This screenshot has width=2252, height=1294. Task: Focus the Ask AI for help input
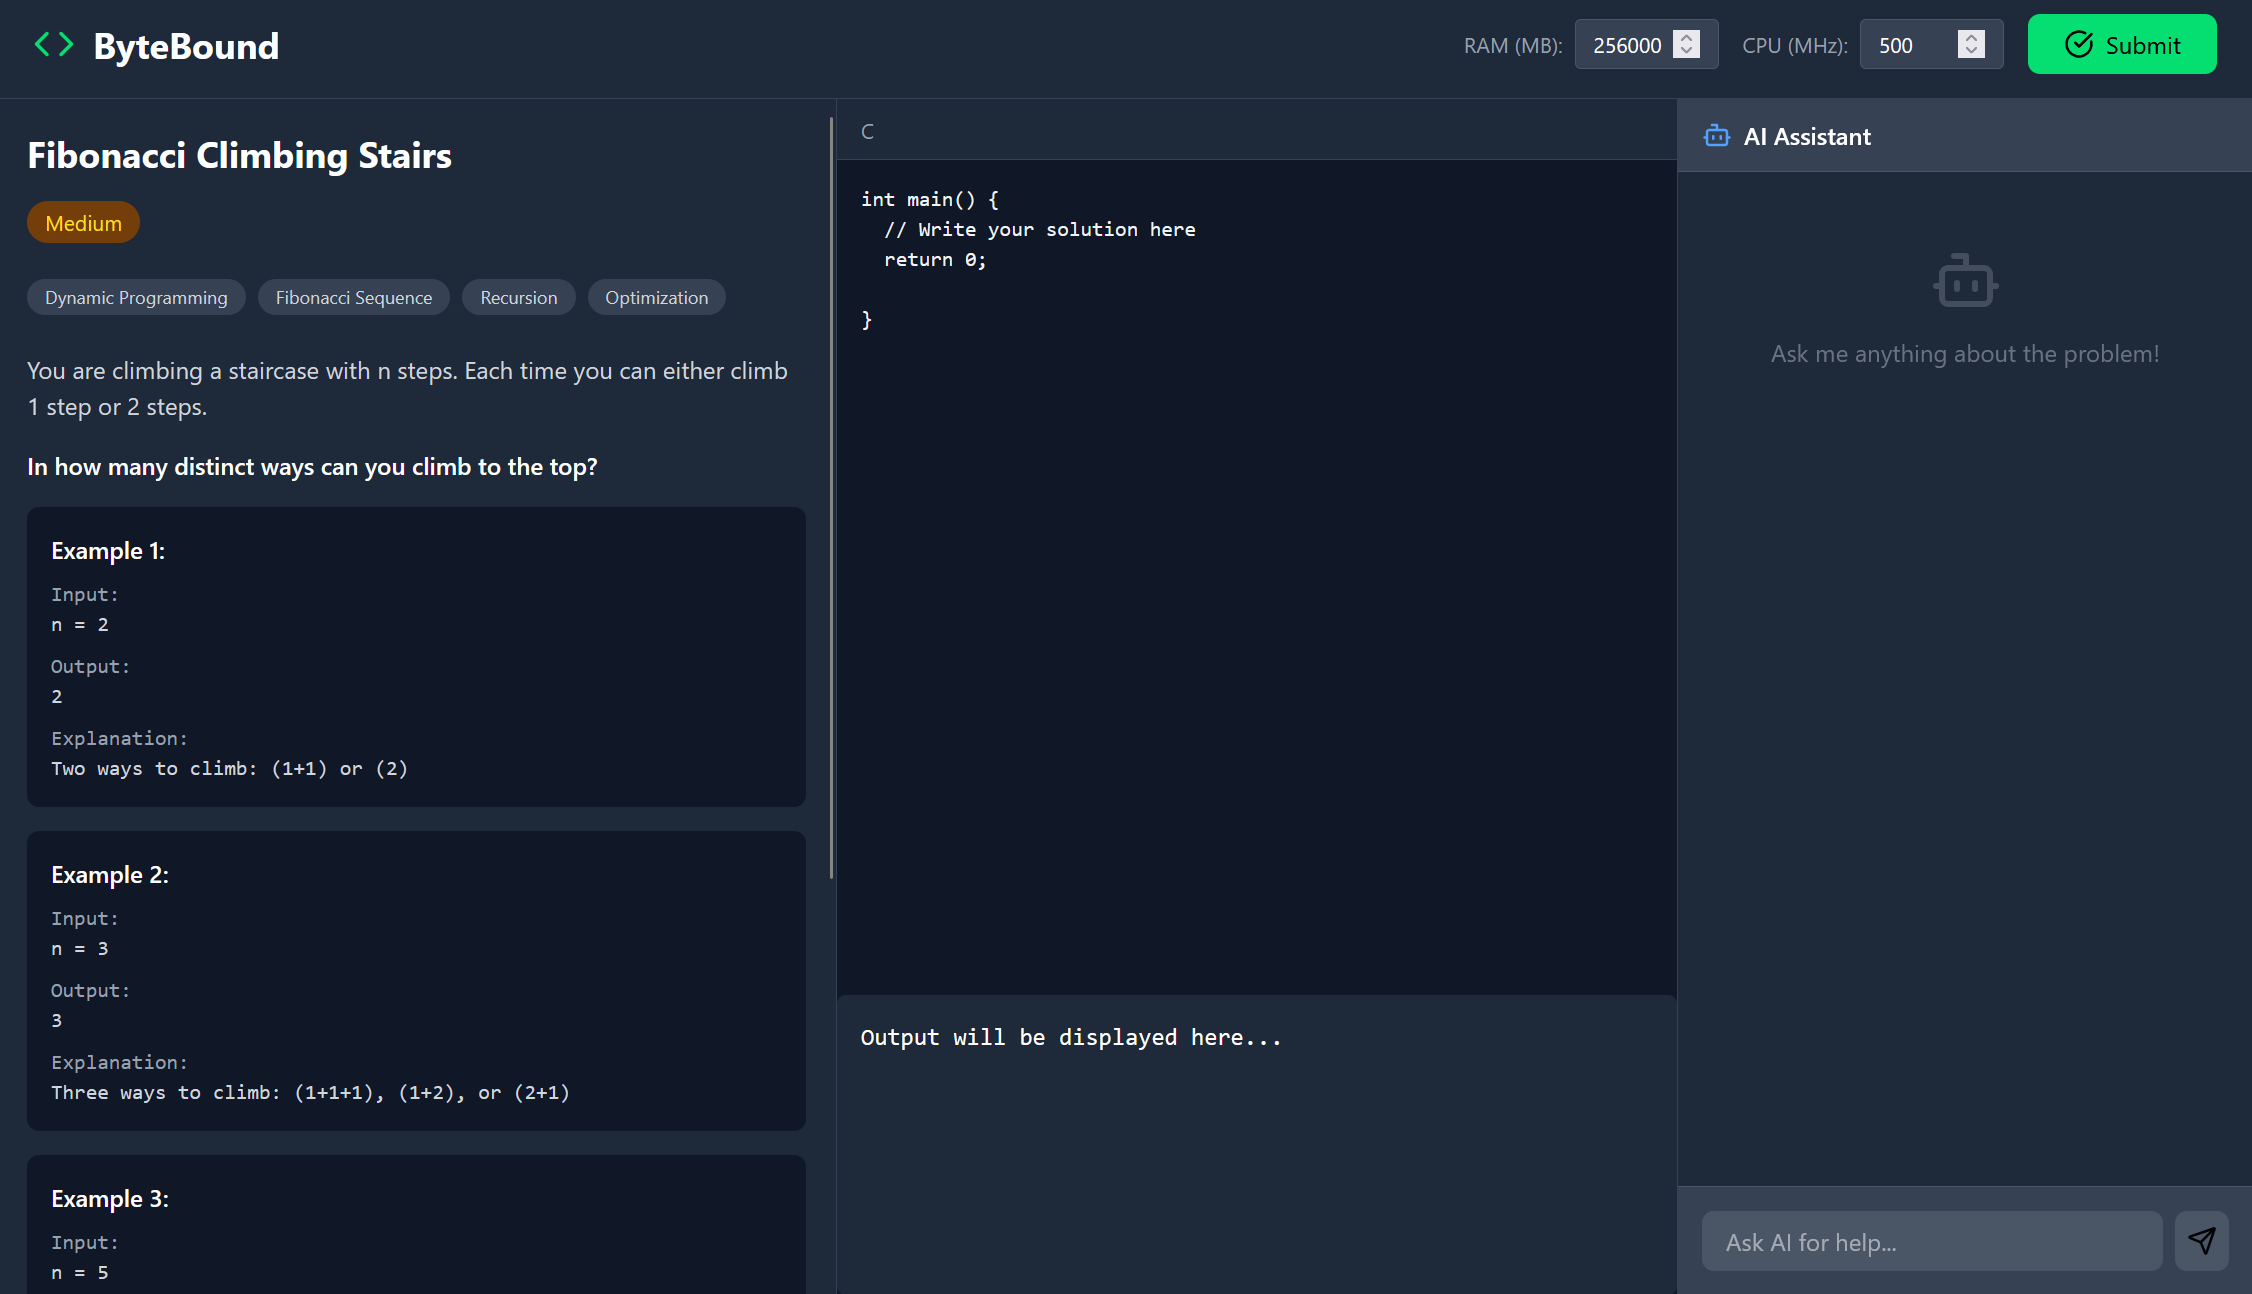(1931, 1242)
